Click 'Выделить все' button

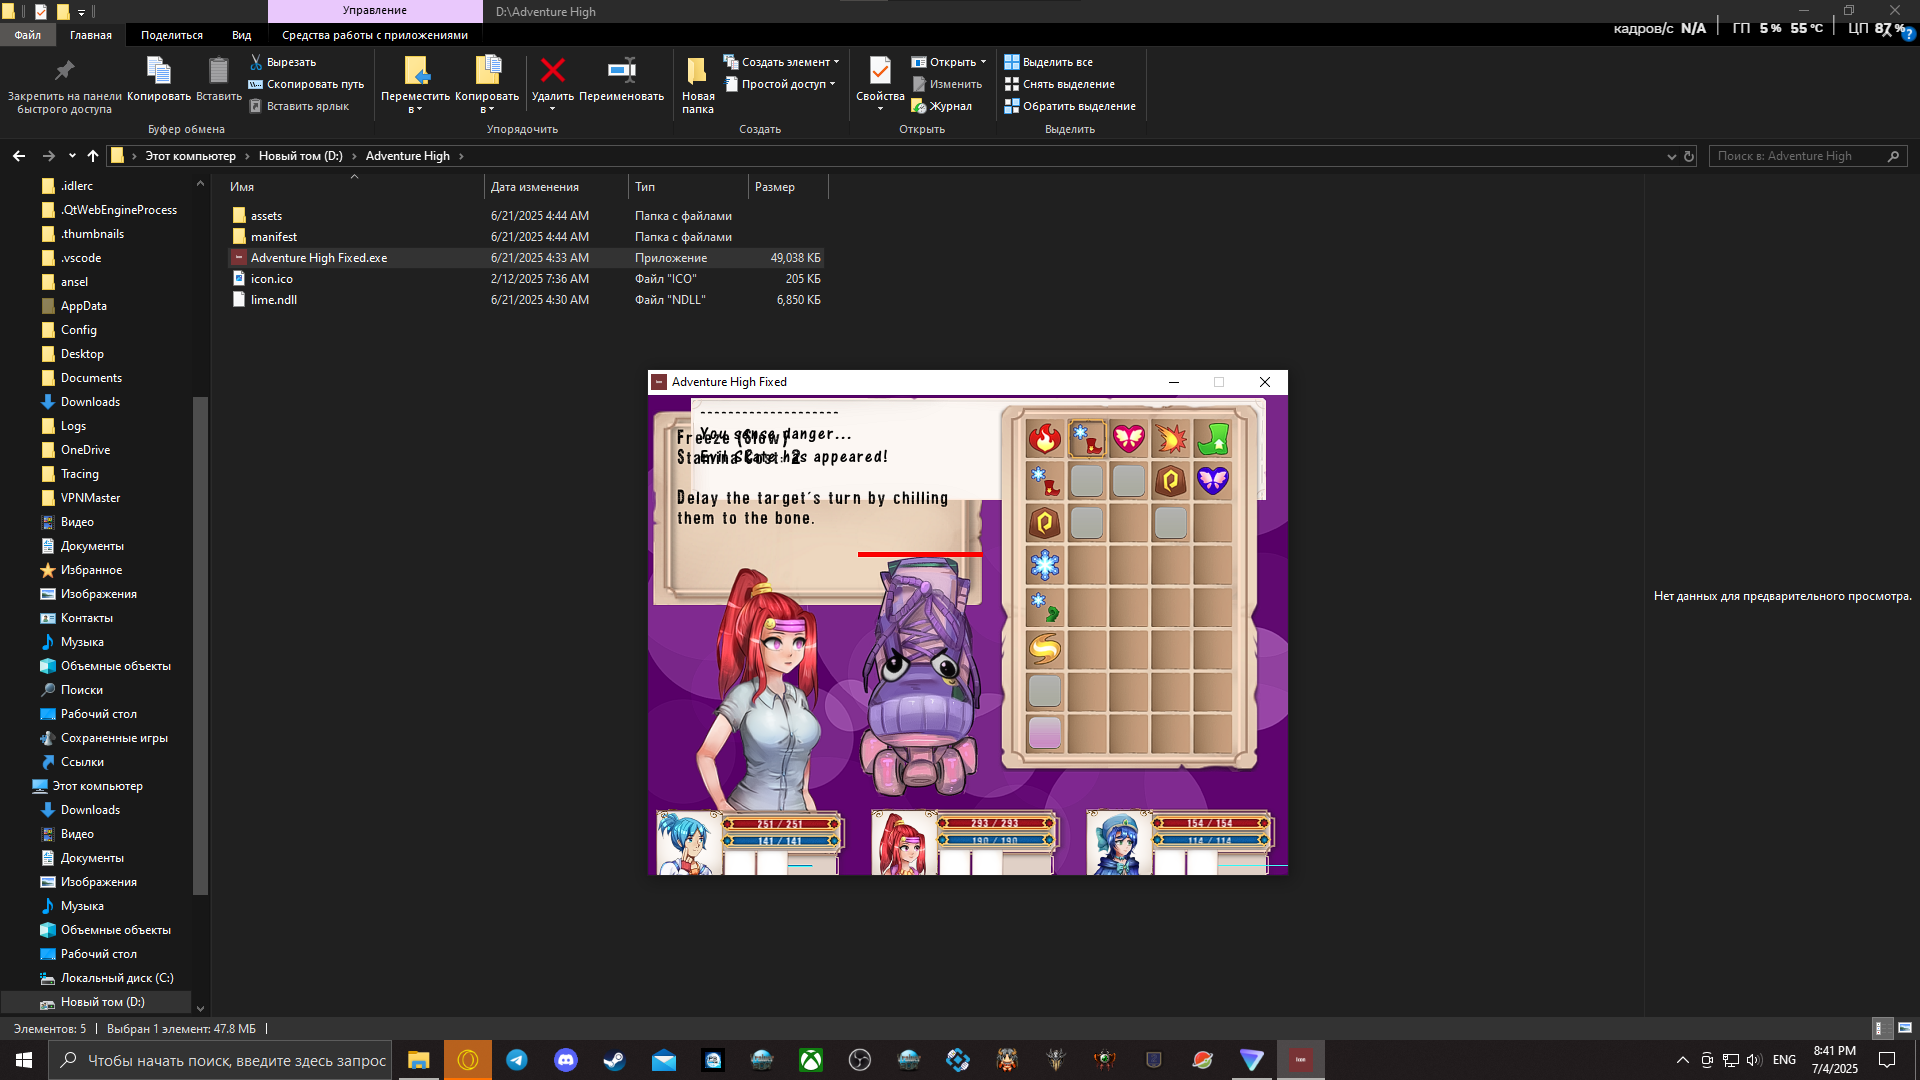click(1057, 62)
